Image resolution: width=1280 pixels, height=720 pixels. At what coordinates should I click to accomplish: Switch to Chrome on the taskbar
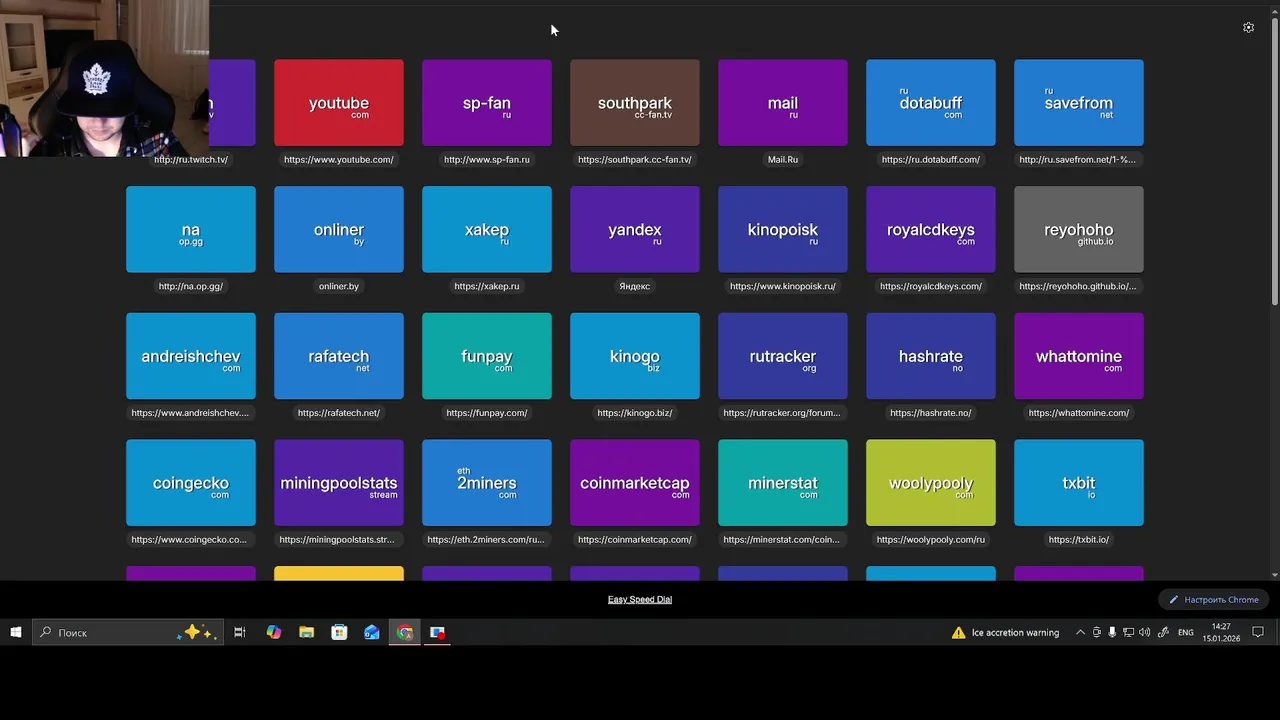405,632
